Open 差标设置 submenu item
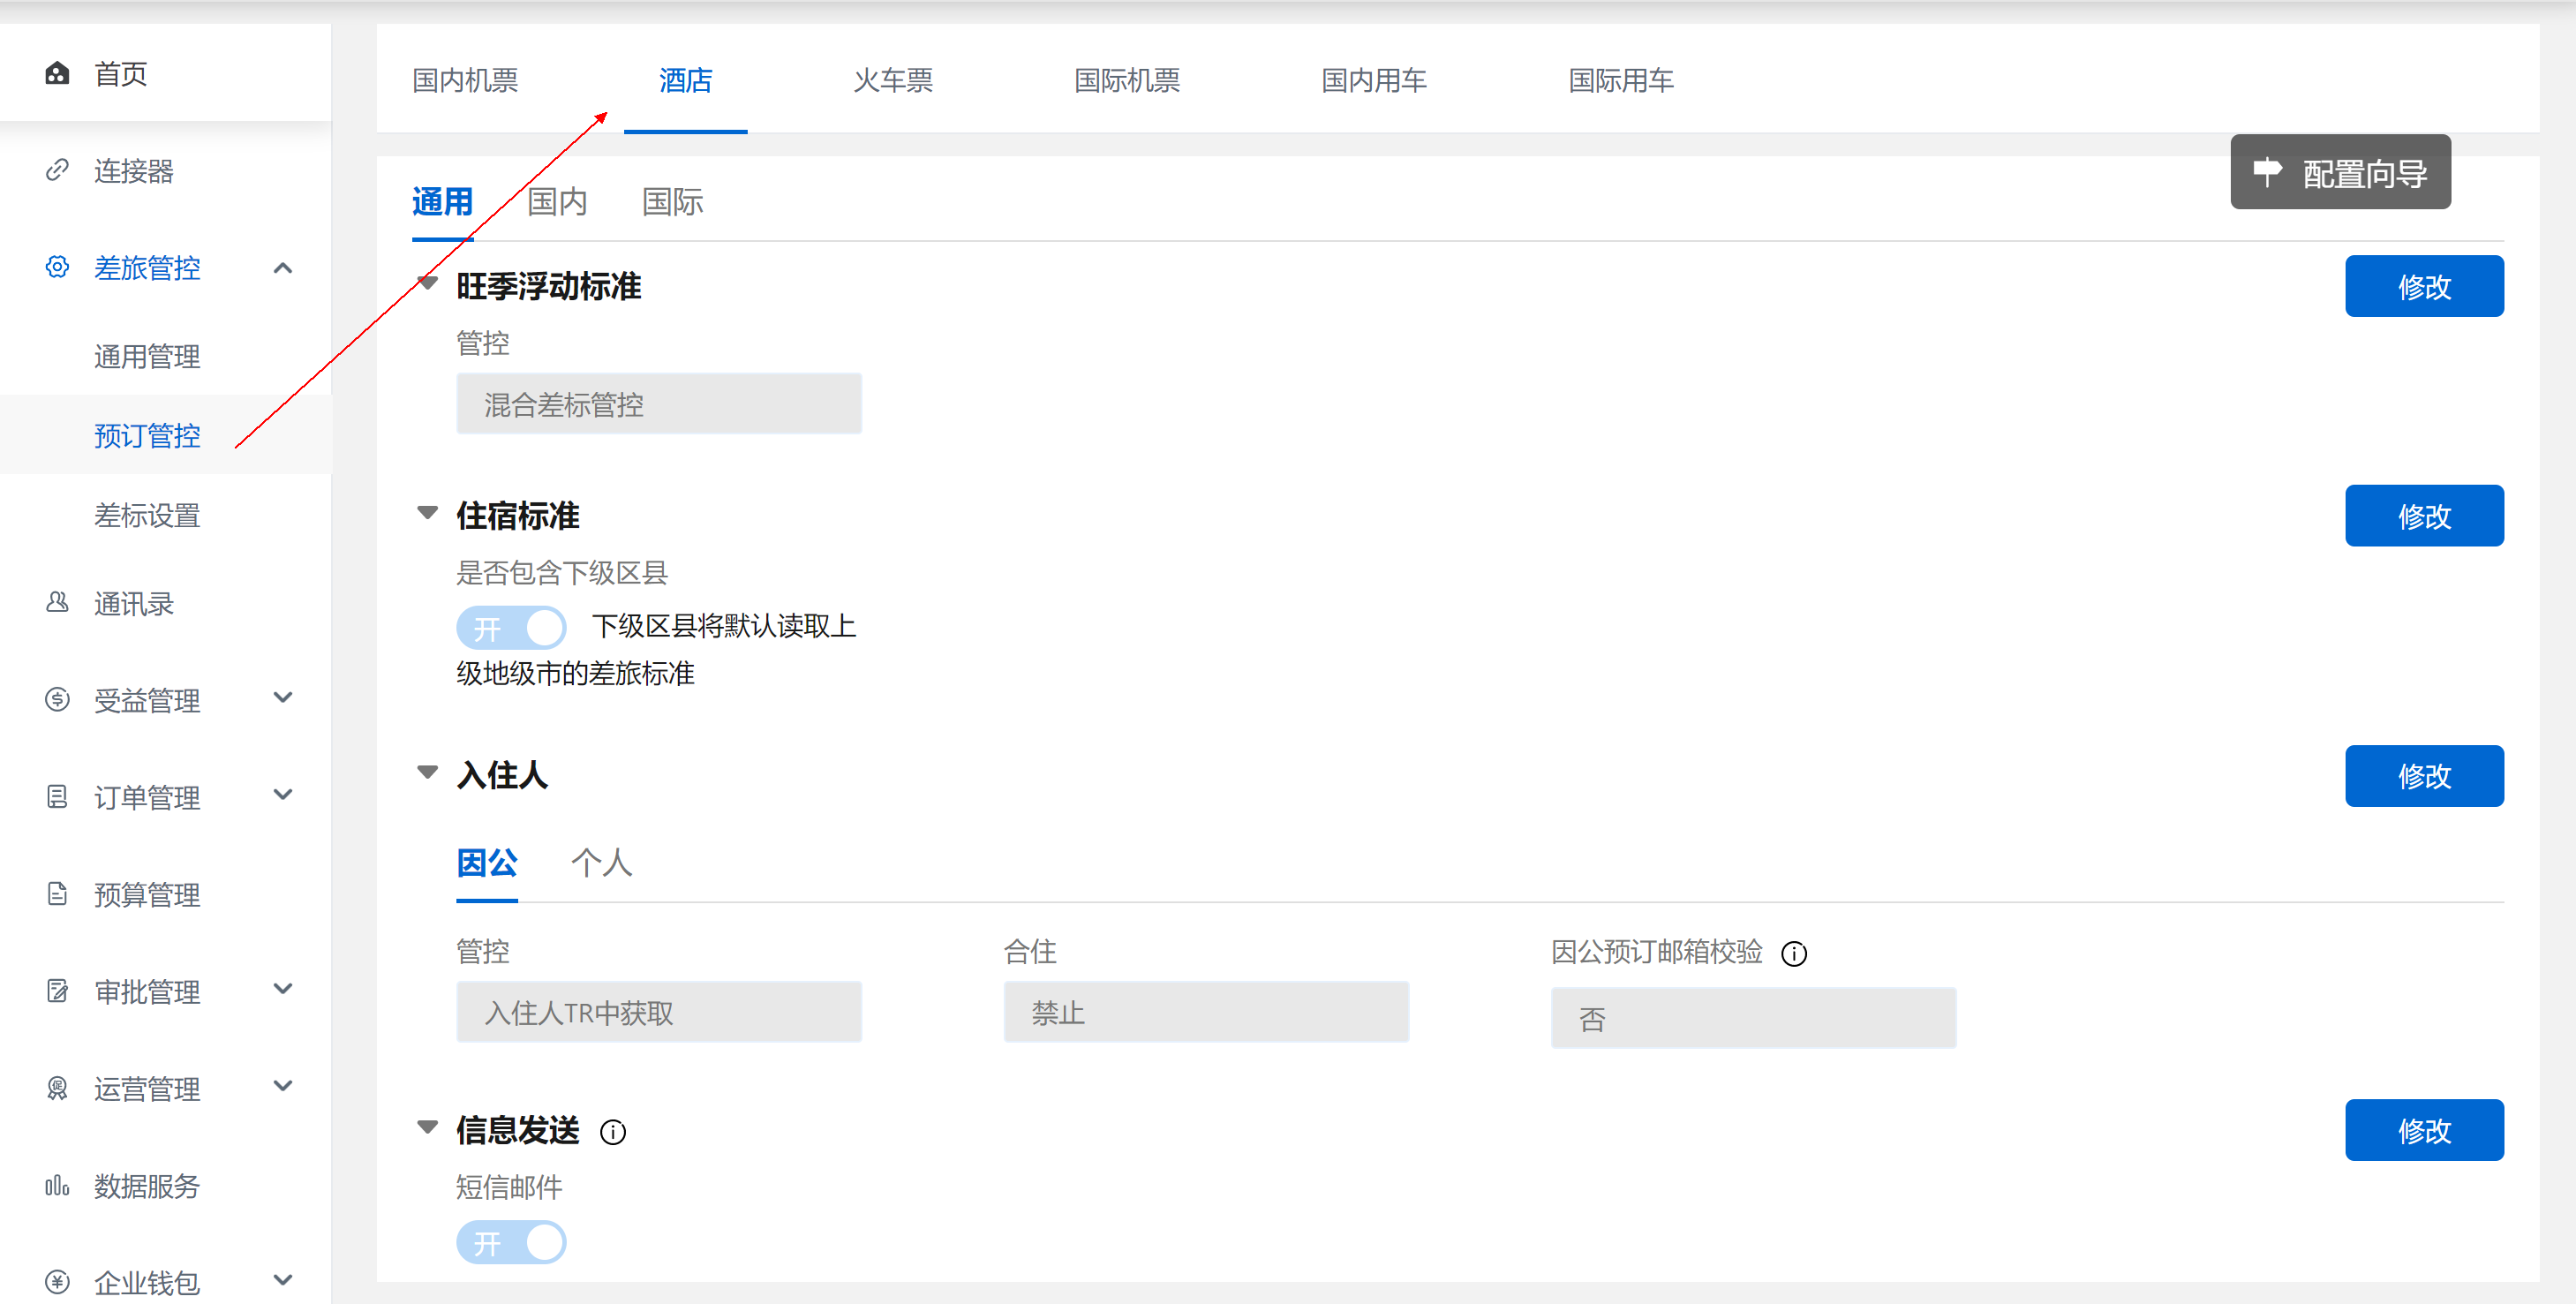 (x=147, y=515)
